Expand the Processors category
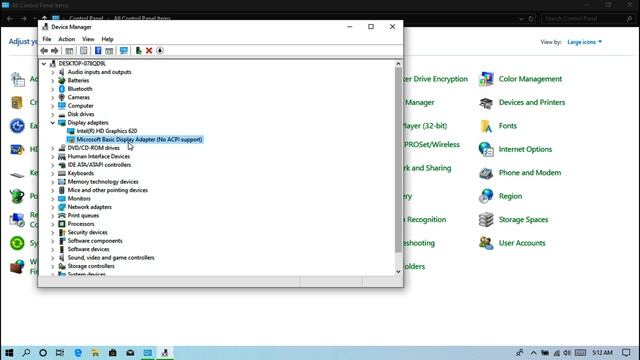The height and width of the screenshot is (360, 640). (53, 224)
